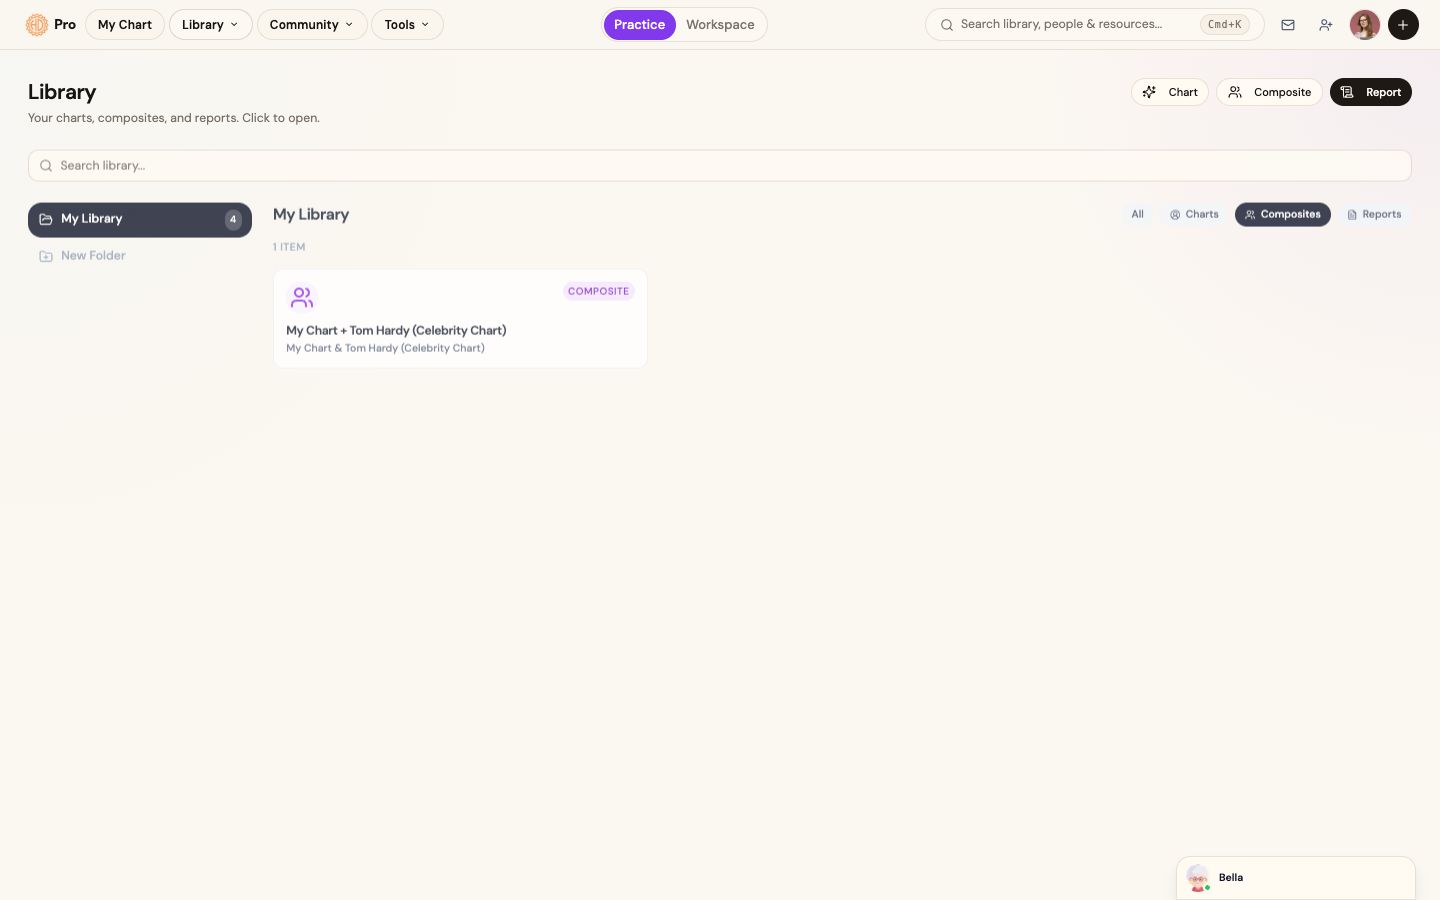Show the Charts filter tab
Viewport: 1440px width, 900px height.
[1194, 215]
